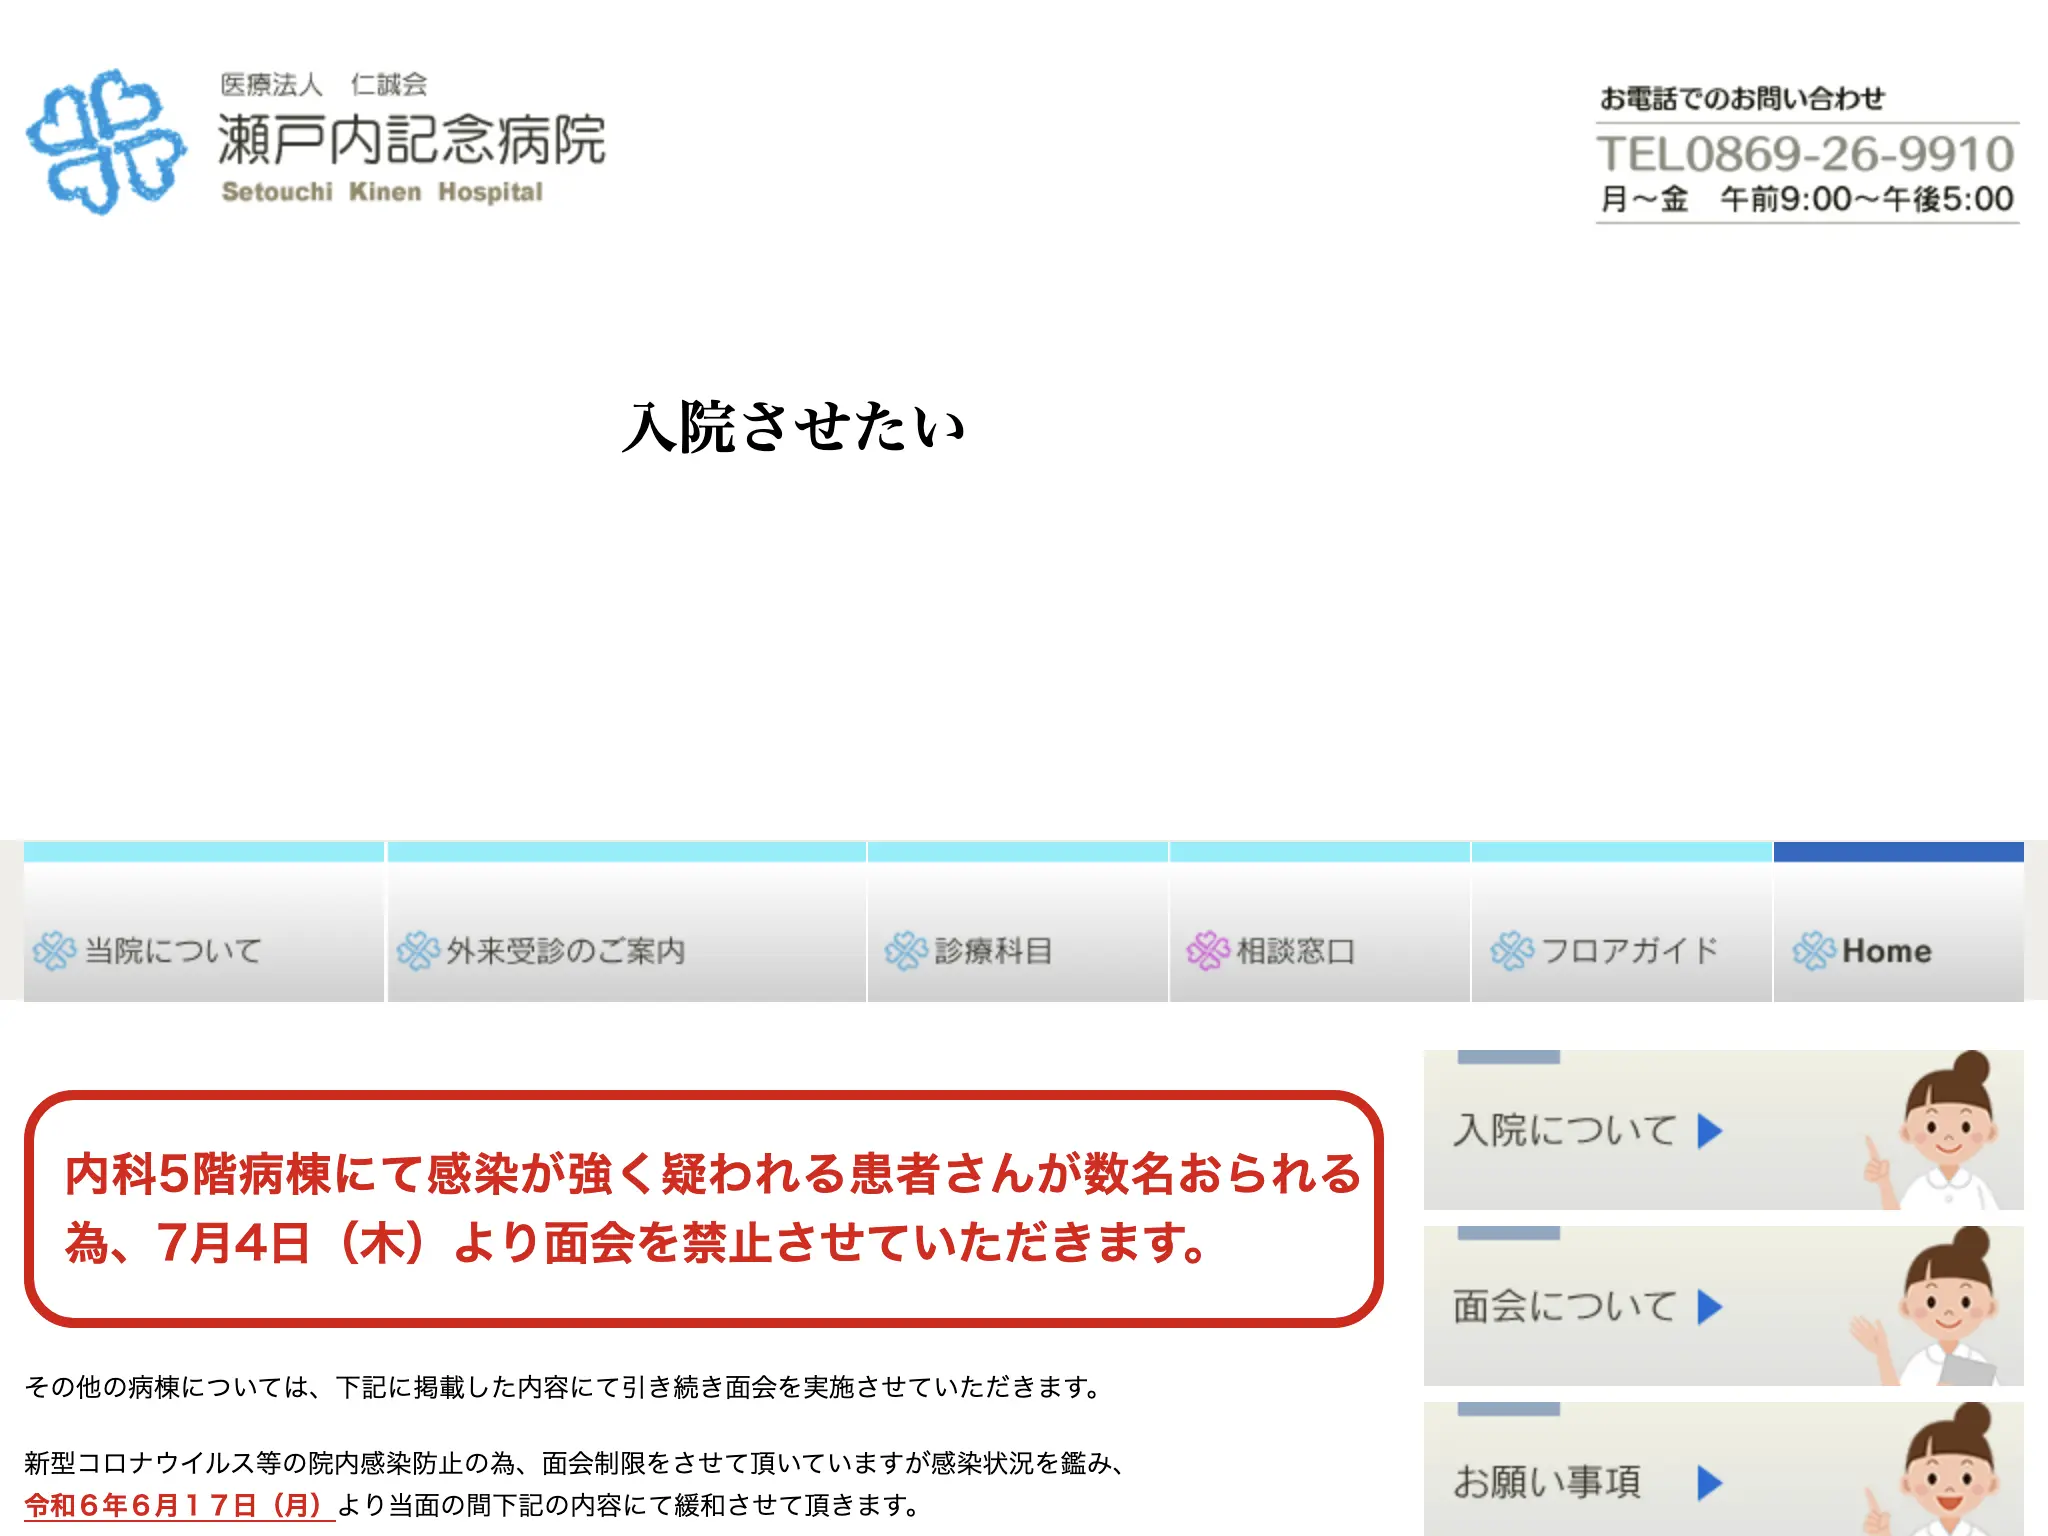Click the 瀬戸内記念病院 hospital name text
The height and width of the screenshot is (1536, 2048).
412,139
